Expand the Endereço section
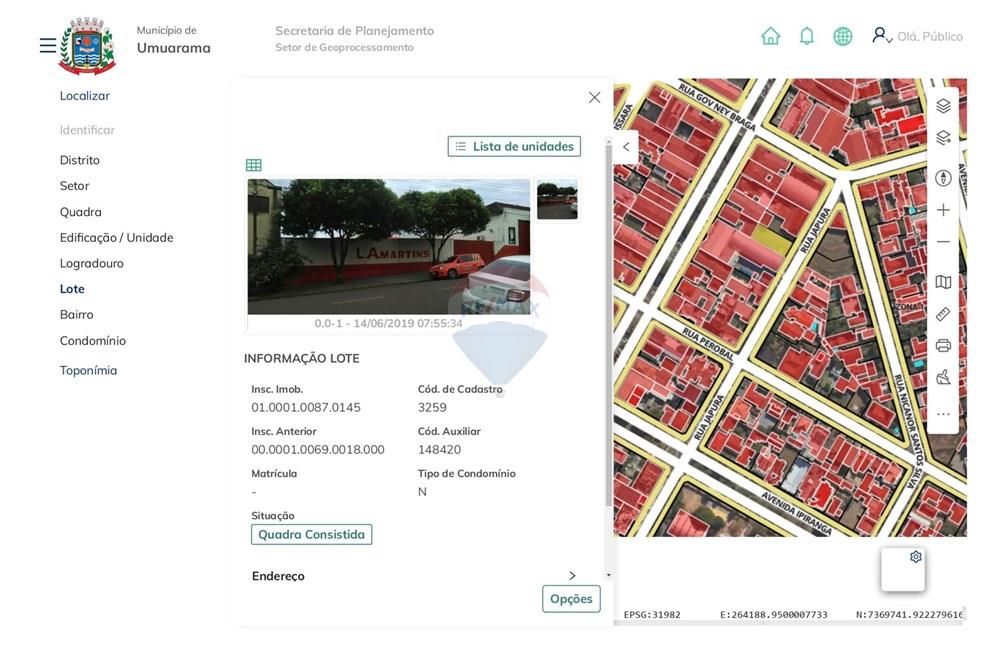The width and height of the screenshot is (1000, 667). (x=572, y=575)
